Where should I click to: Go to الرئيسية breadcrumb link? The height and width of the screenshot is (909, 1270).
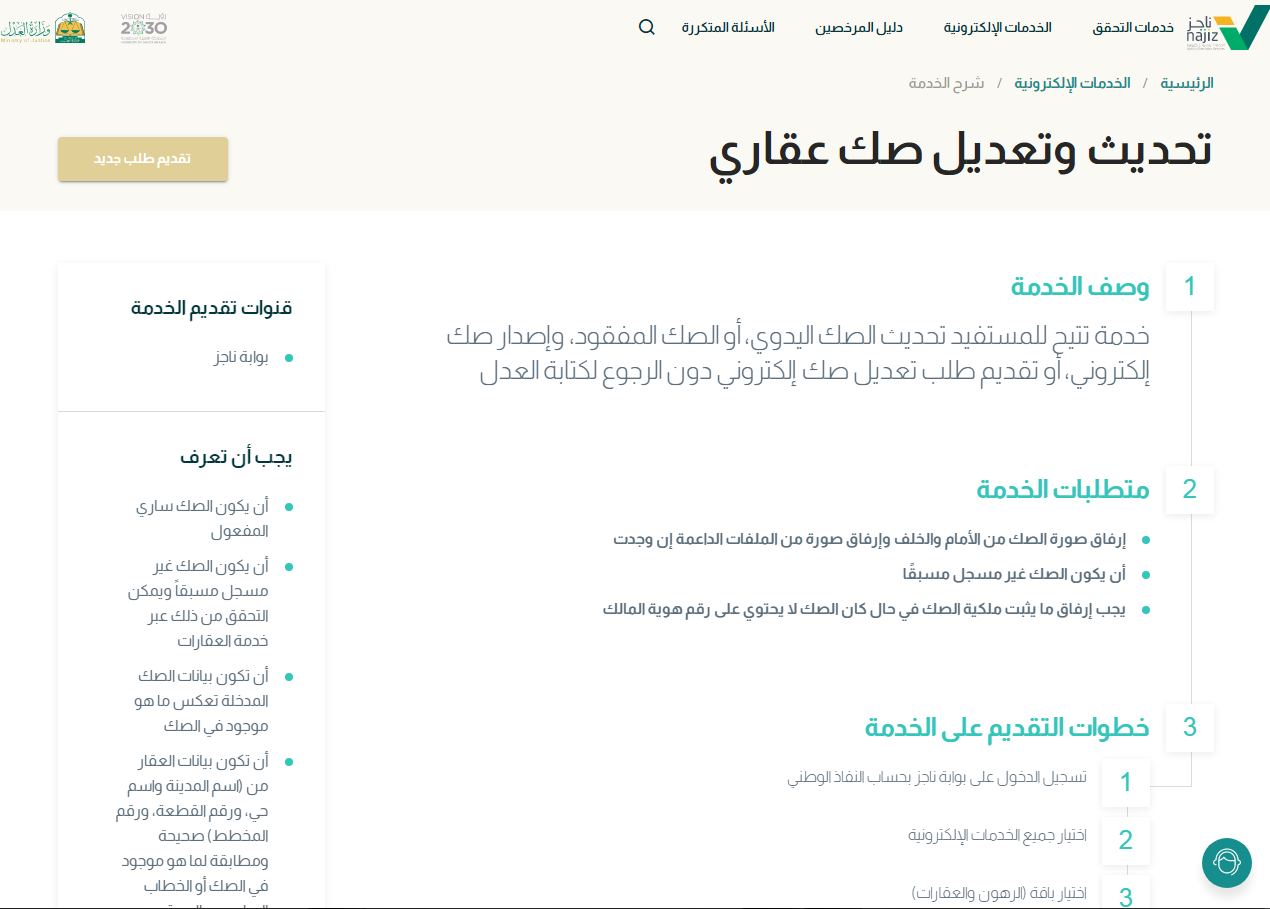(1187, 83)
